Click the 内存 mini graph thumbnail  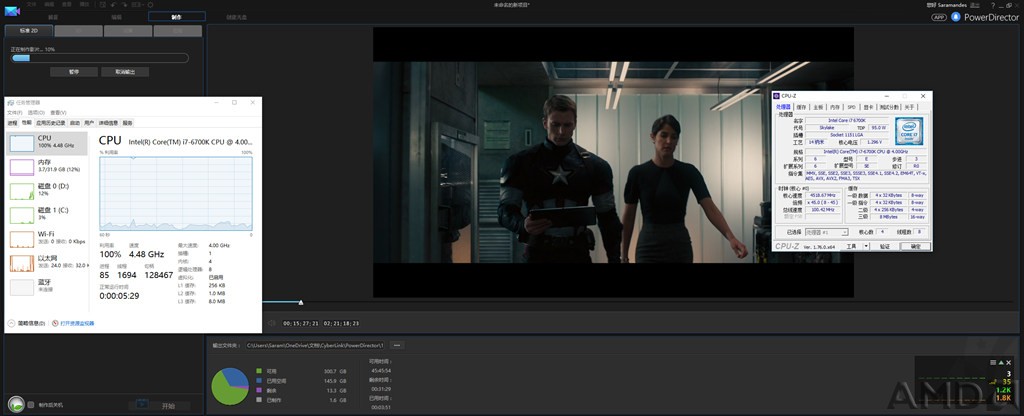pos(22,167)
